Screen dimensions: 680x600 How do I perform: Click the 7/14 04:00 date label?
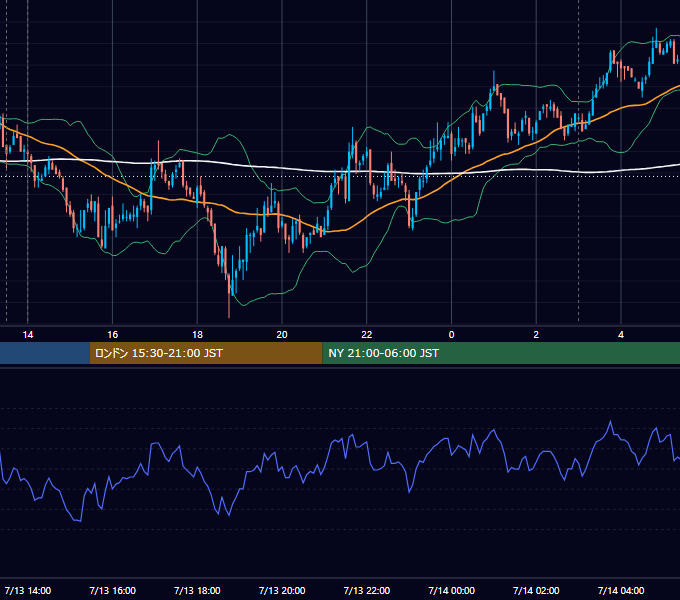point(621,590)
